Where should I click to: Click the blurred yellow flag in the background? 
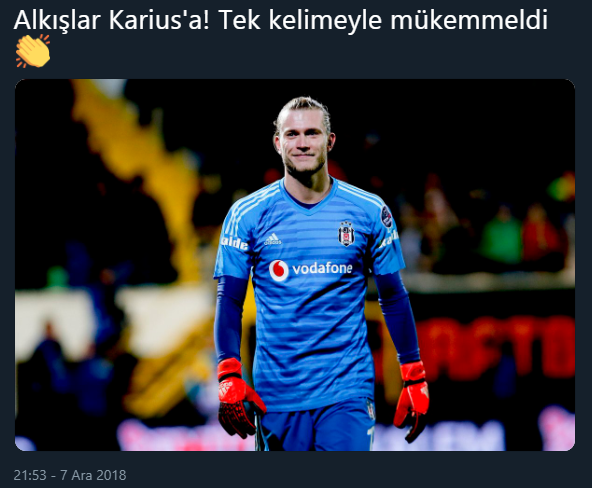click(139, 151)
